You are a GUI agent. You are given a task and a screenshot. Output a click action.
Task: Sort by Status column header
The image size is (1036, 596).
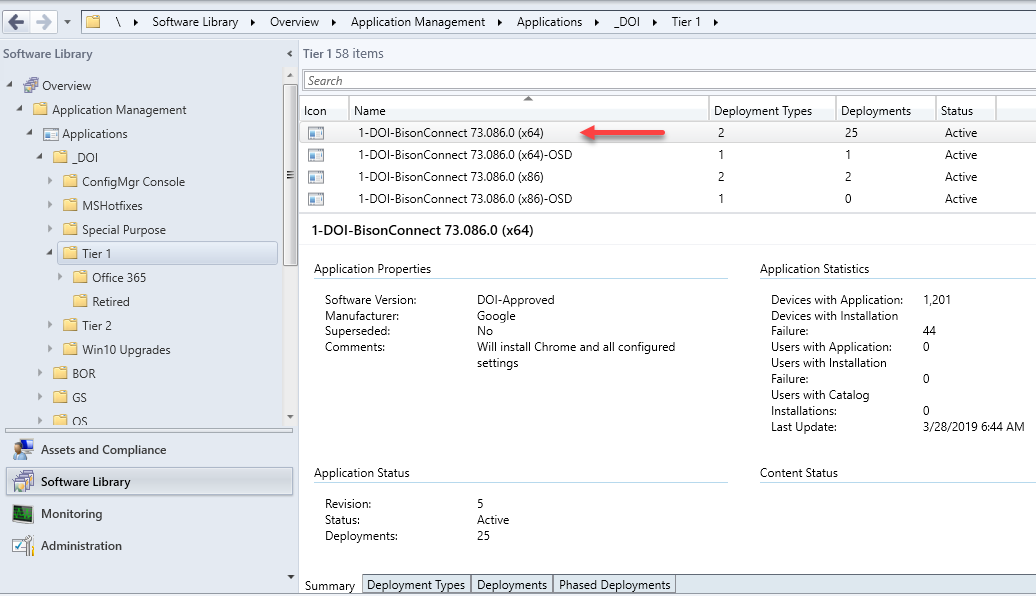(966, 110)
